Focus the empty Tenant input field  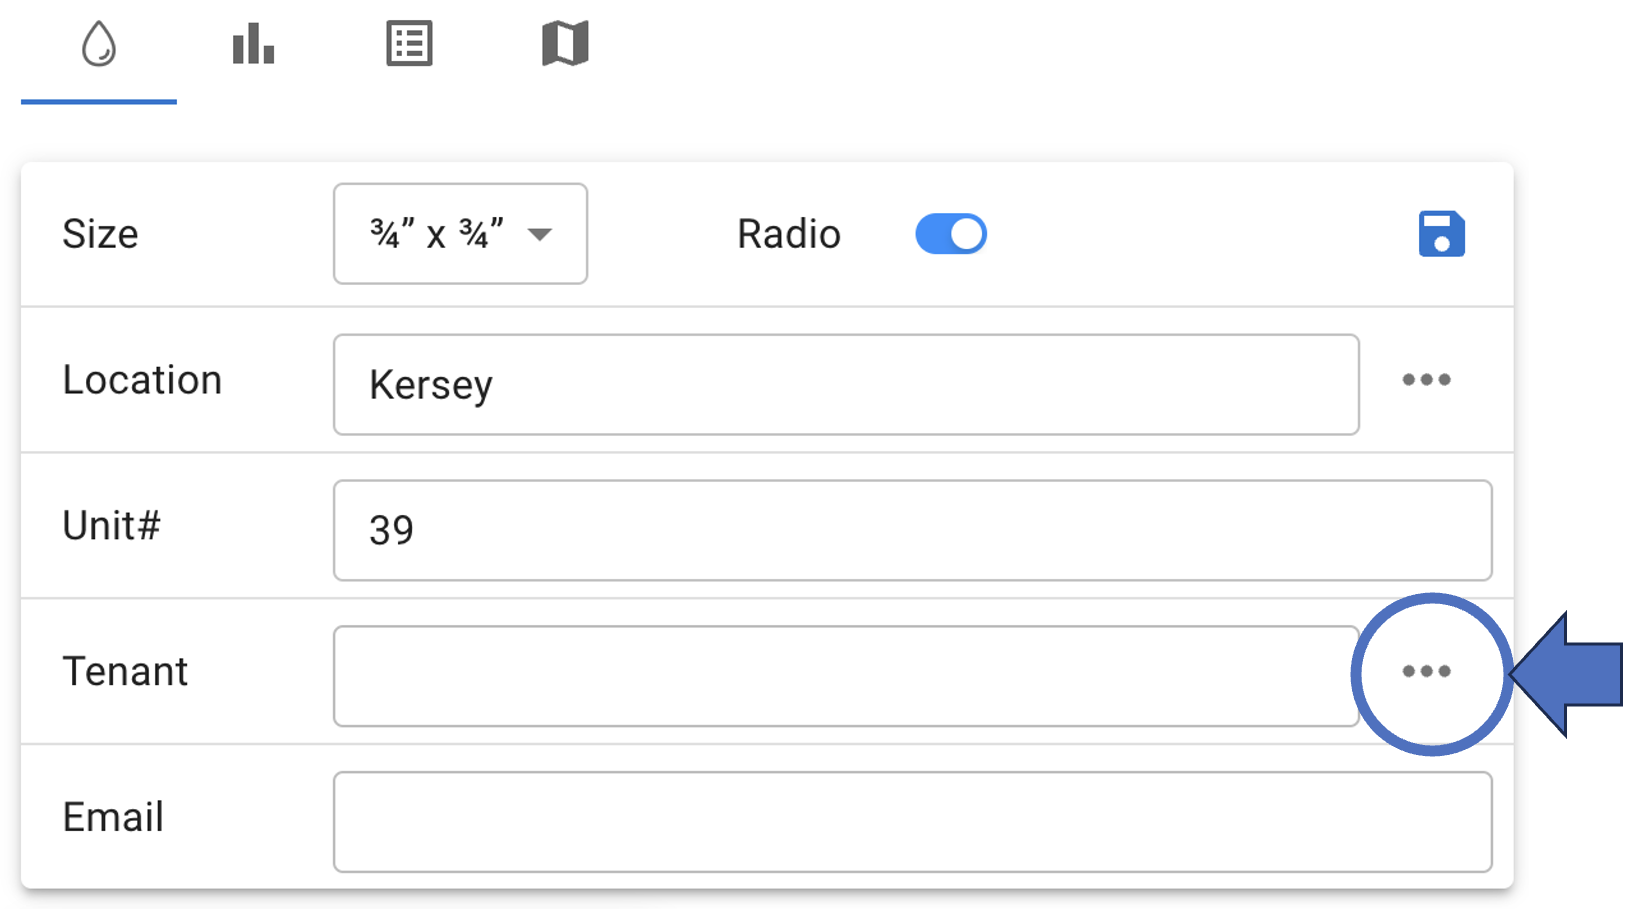(846, 676)
